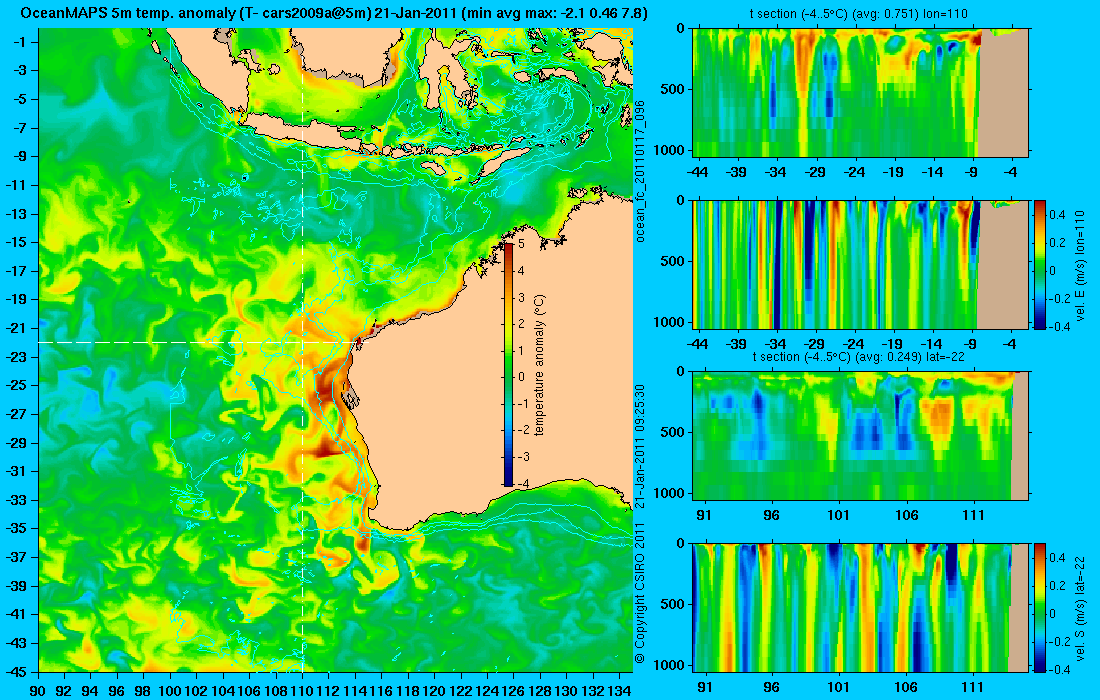This screenshot has width=1100, height=700.
Task: Click the white dashed latitude -22 line
Action: pos(200,342)
